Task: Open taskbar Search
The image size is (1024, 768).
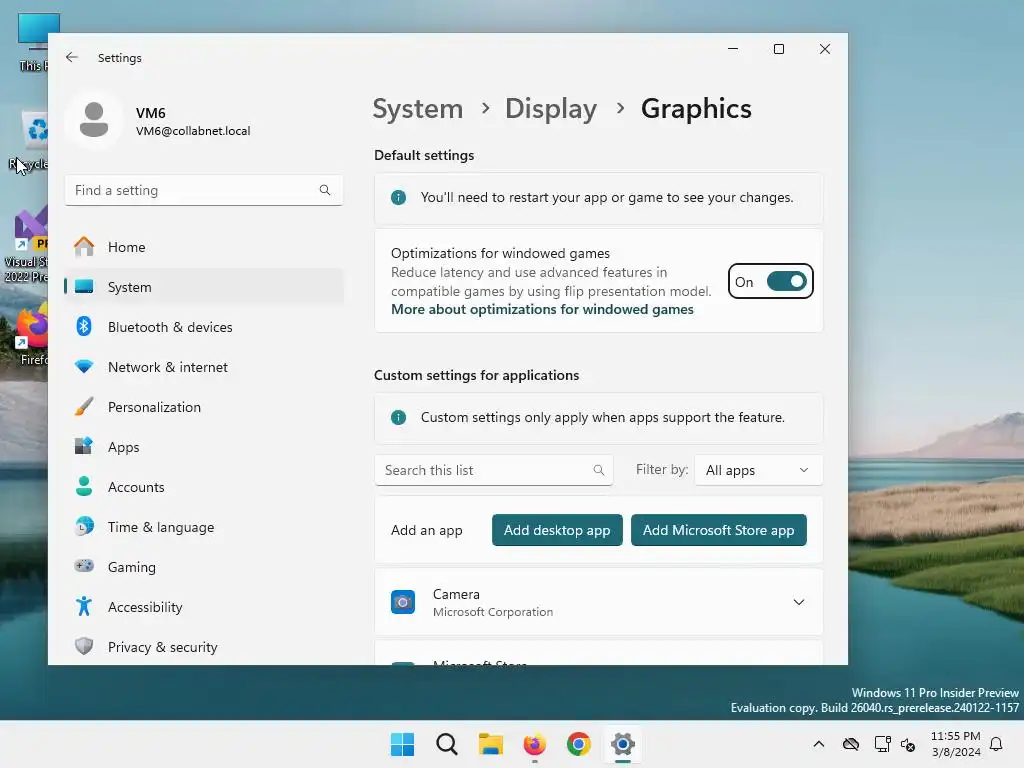Action: (447, 744)
